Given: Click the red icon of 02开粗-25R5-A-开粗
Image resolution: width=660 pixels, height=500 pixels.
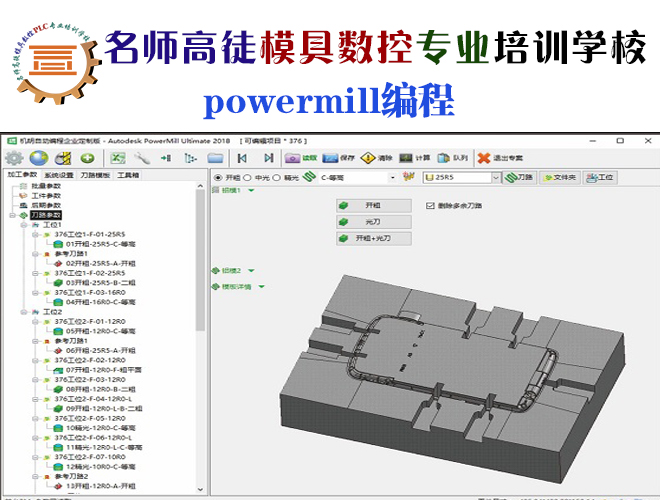Looking at the screenshot, I should pyautogui.click(x=58, y=263).
